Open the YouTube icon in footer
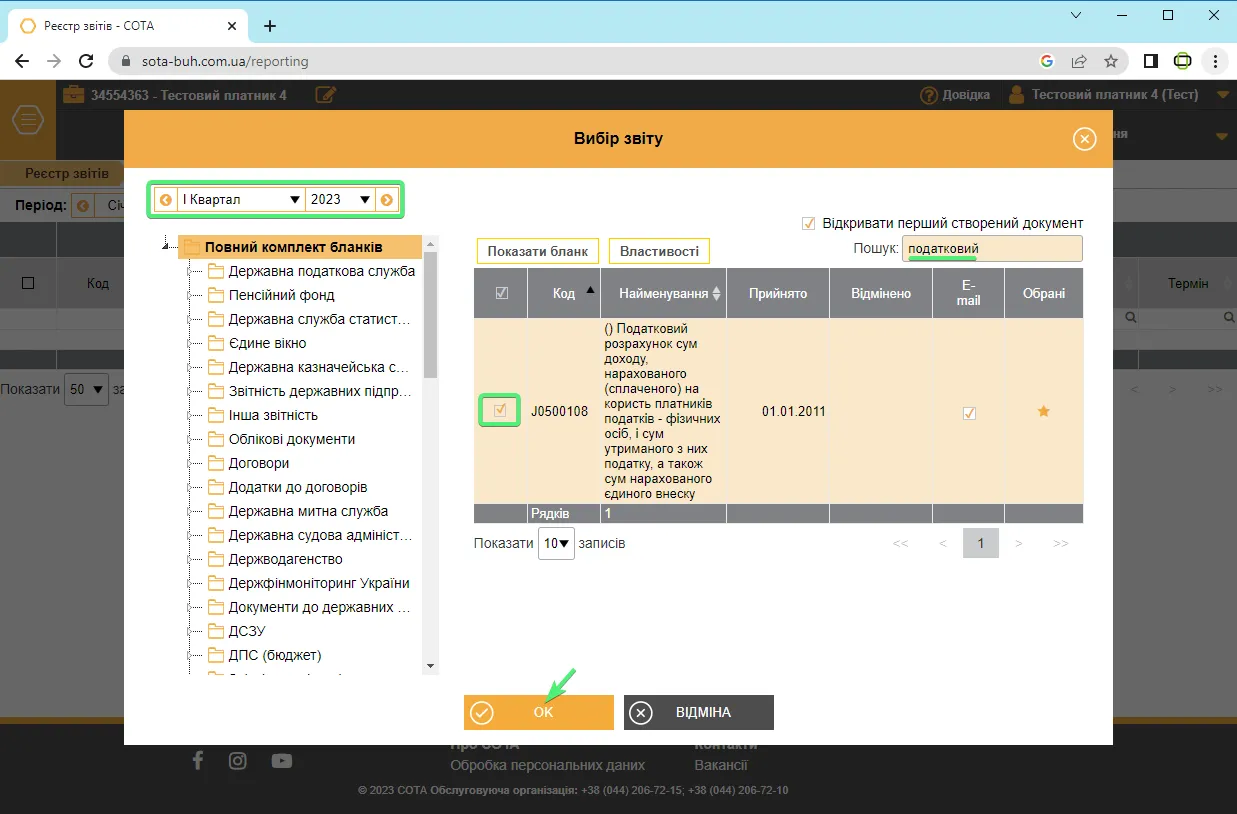The width and height of the screenshot is (1237, 814). [x=282, y=761]
